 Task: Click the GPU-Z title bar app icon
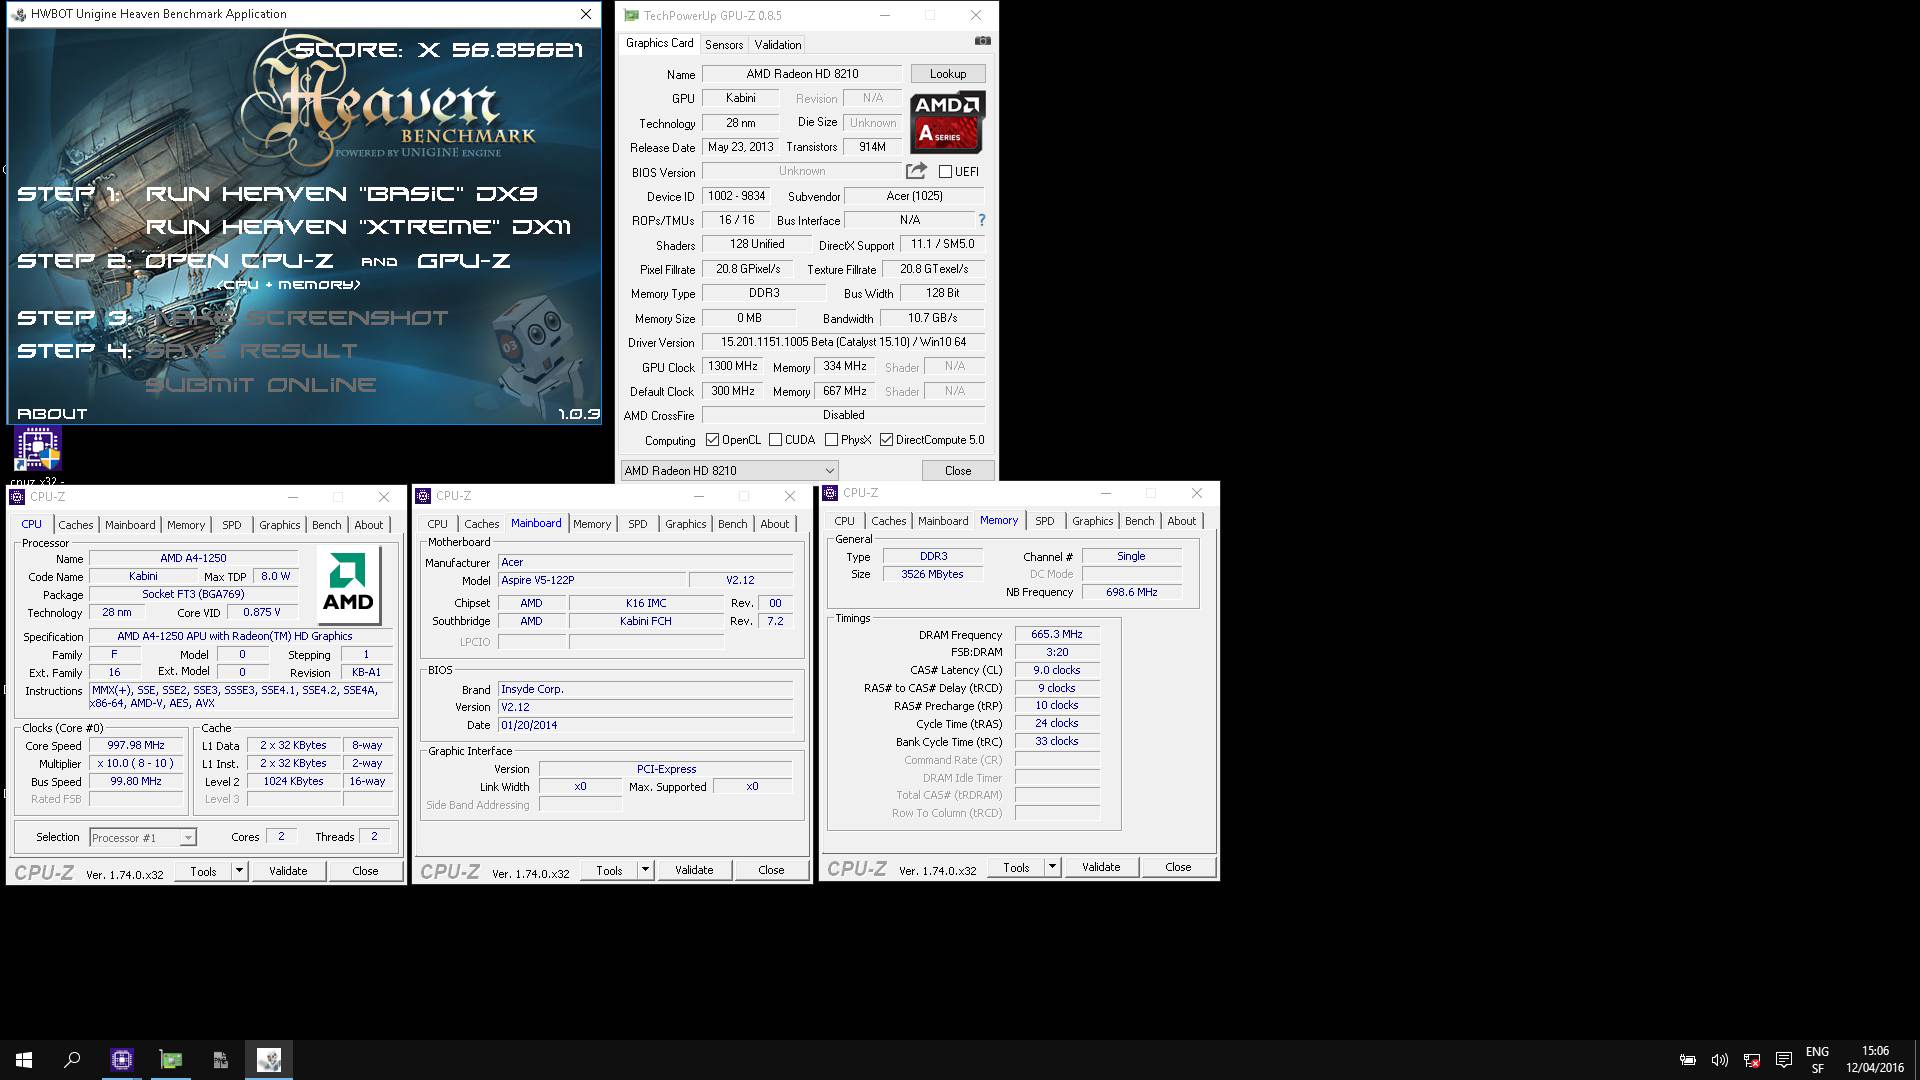(631, 15)
